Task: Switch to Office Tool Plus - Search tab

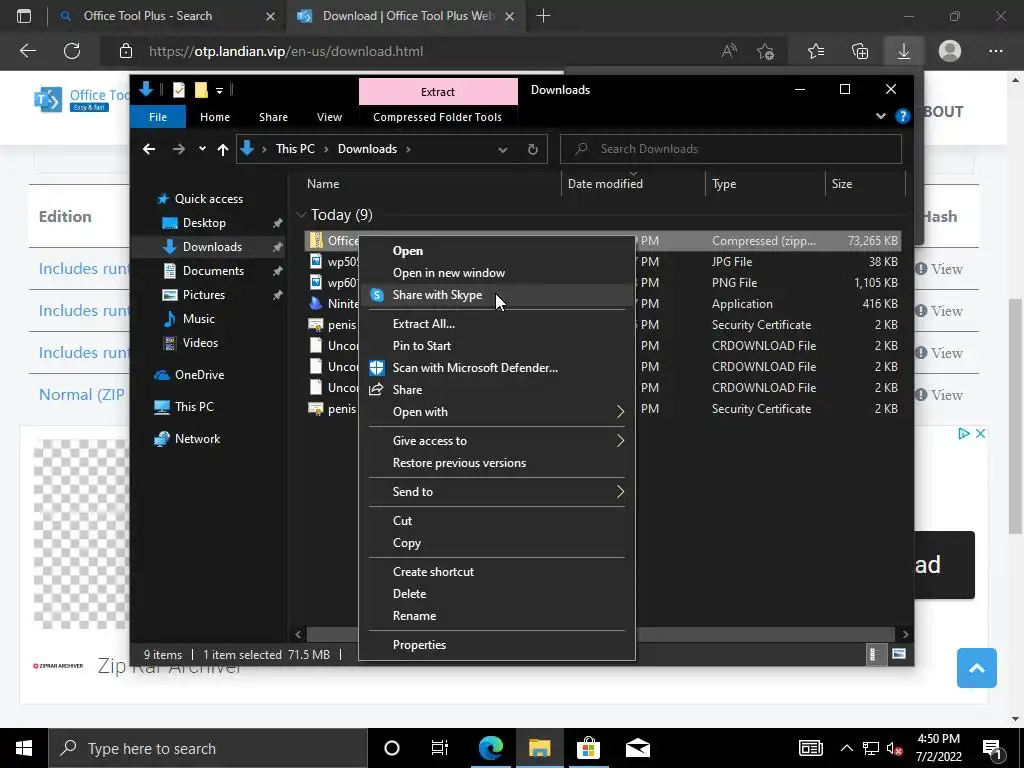Action: [x=148, y=16]
